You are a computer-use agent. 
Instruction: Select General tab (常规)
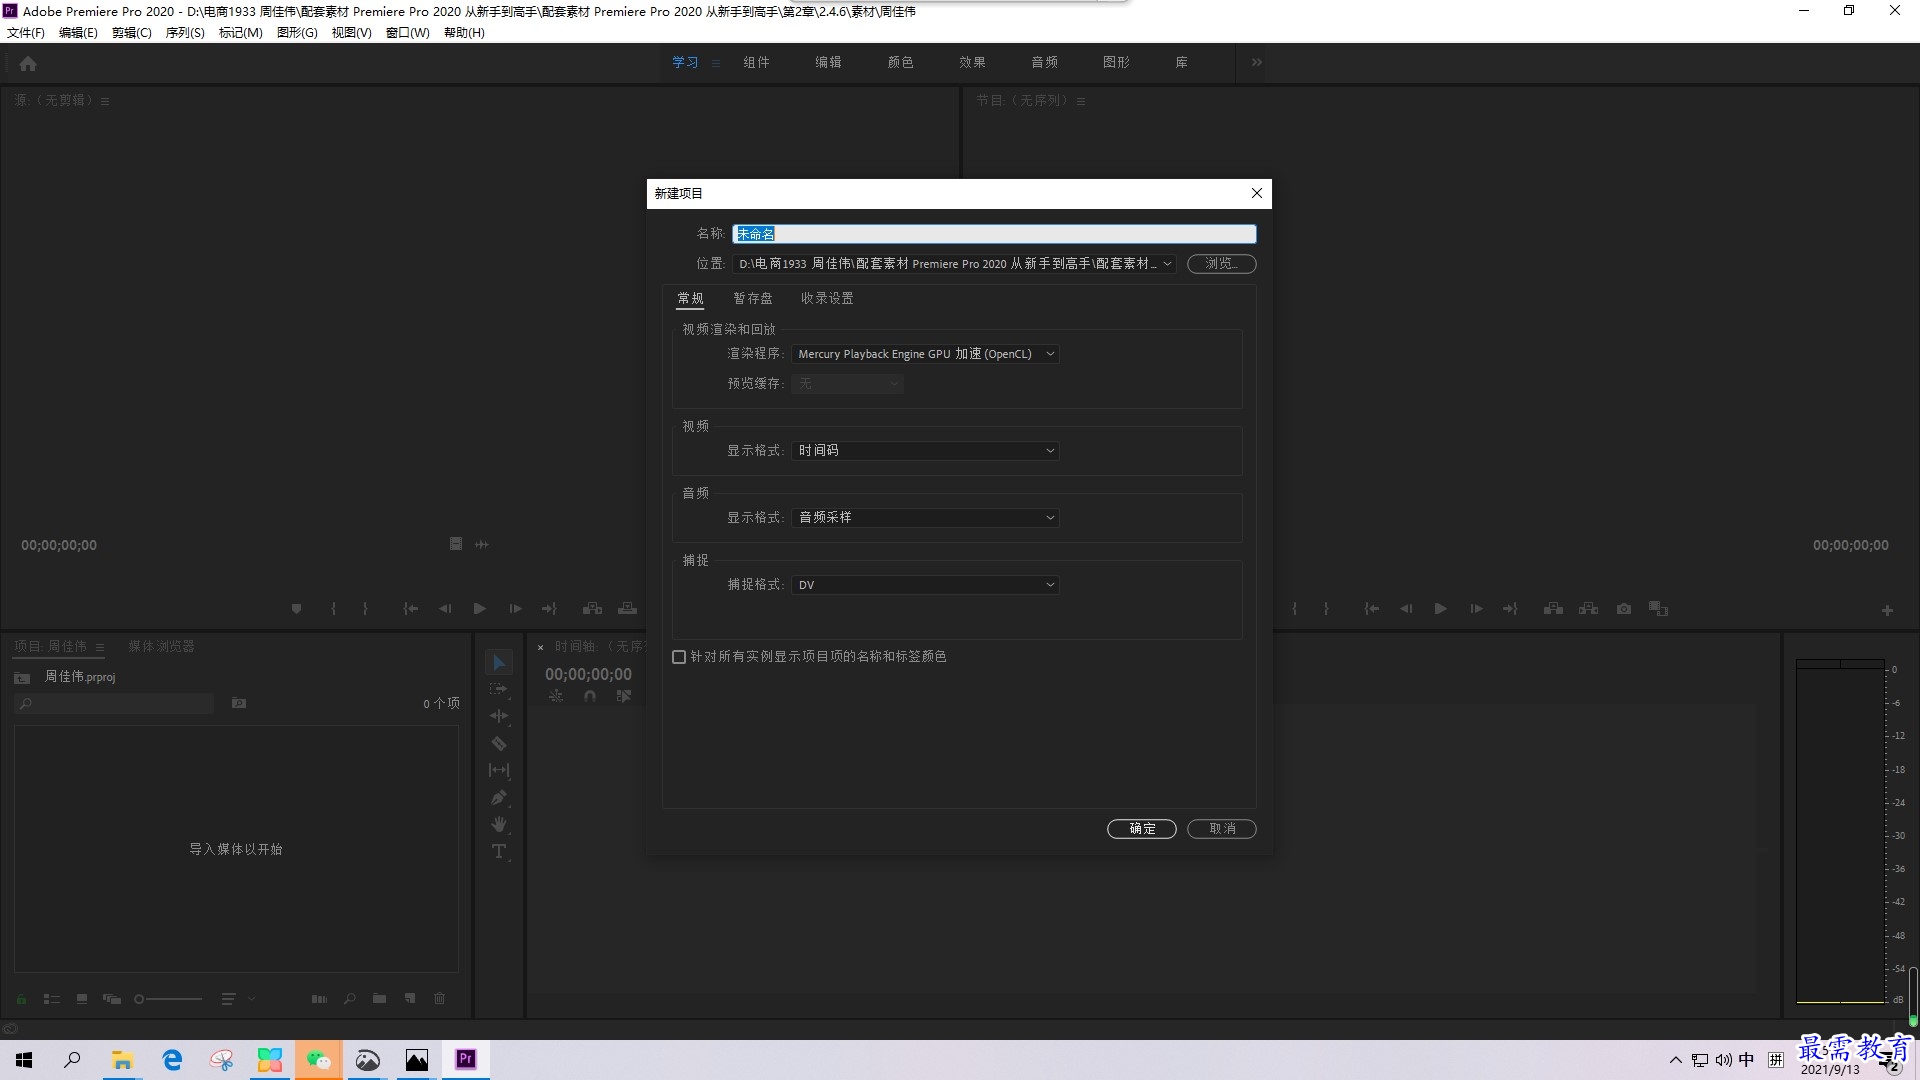click(691, 299)
